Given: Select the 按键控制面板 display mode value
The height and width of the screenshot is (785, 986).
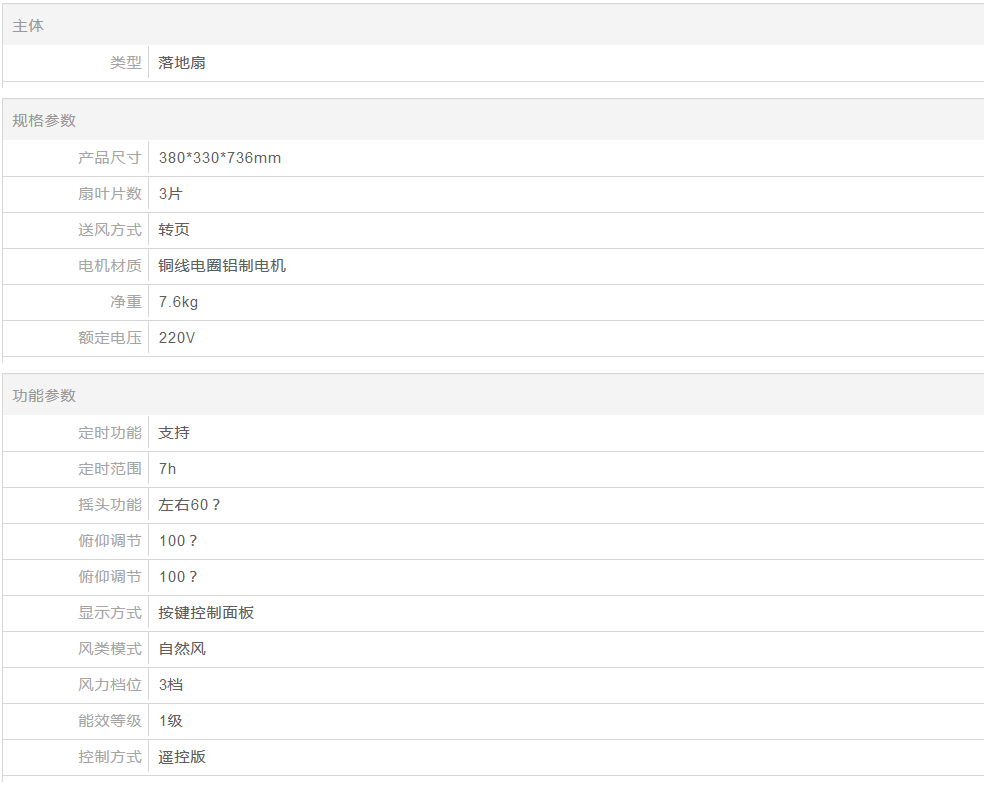Looking at the screenshot, I should [206, 613].
